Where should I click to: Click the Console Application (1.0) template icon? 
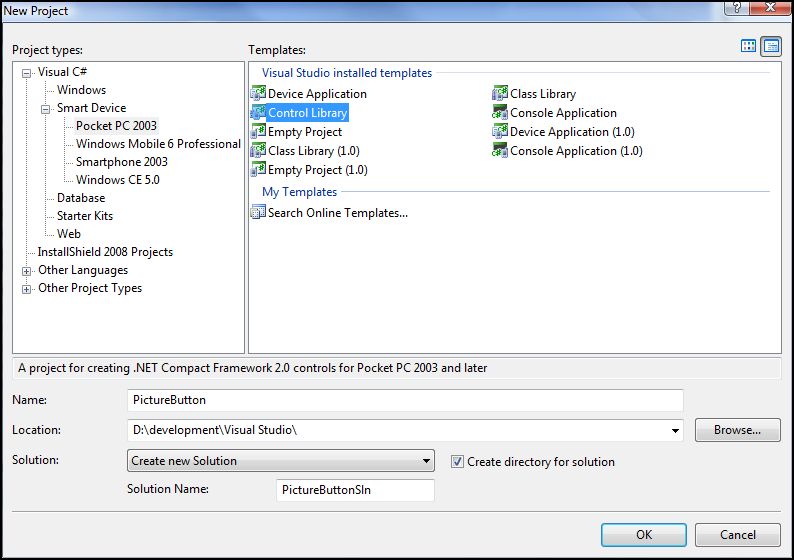click(x=500, y=150)
